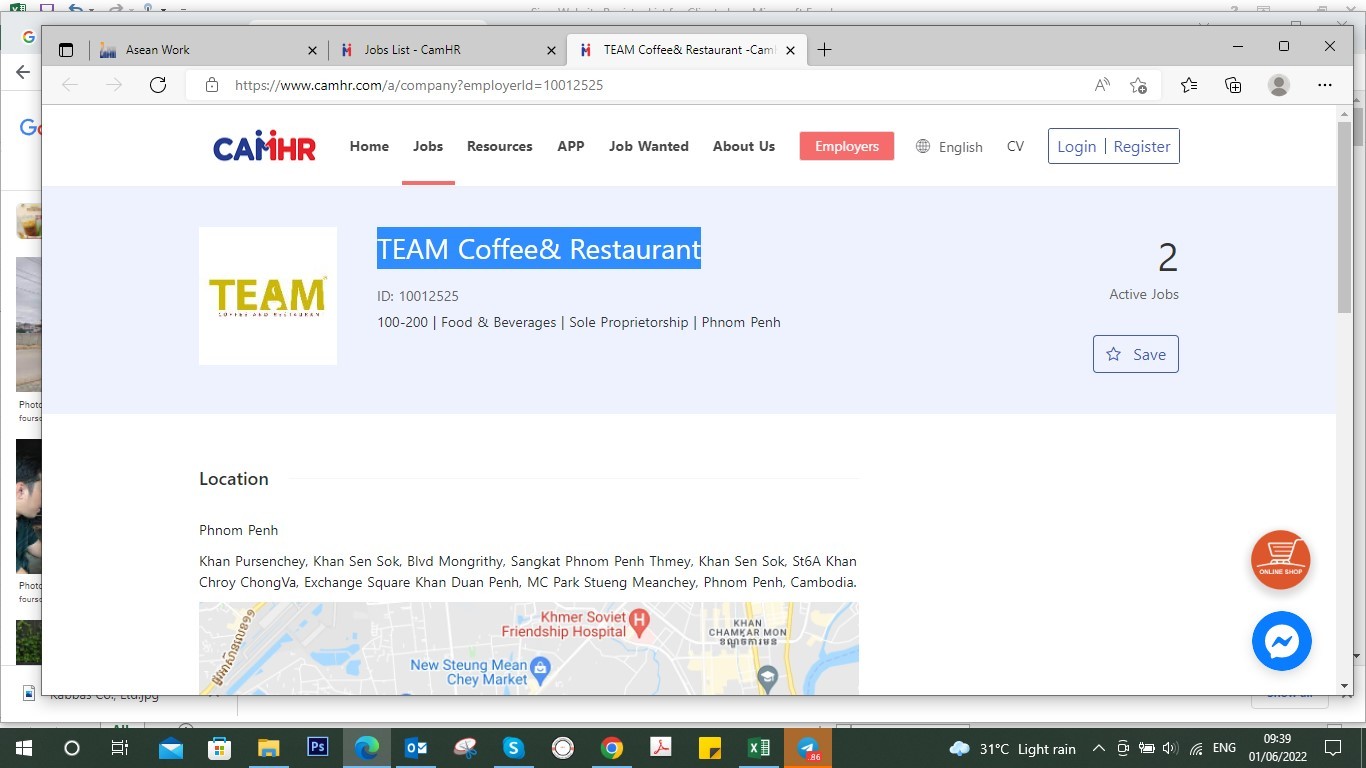Switch to the Asean Work tab

pos(157,50)
